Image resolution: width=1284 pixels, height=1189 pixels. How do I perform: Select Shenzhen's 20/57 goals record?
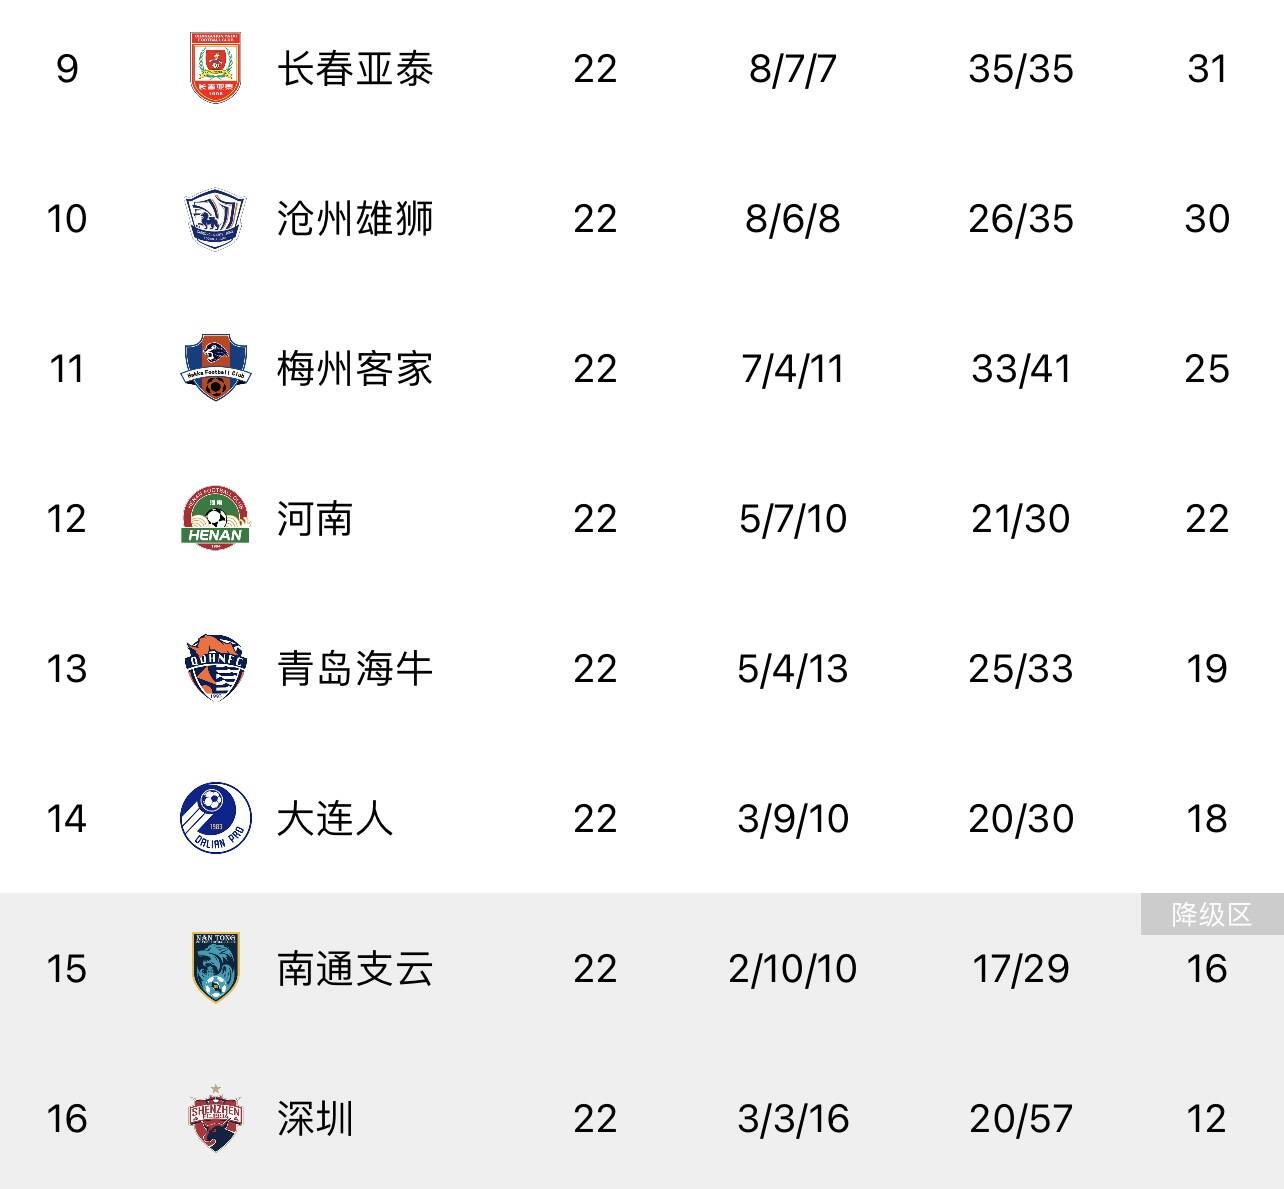[x=1020, y=1119]
